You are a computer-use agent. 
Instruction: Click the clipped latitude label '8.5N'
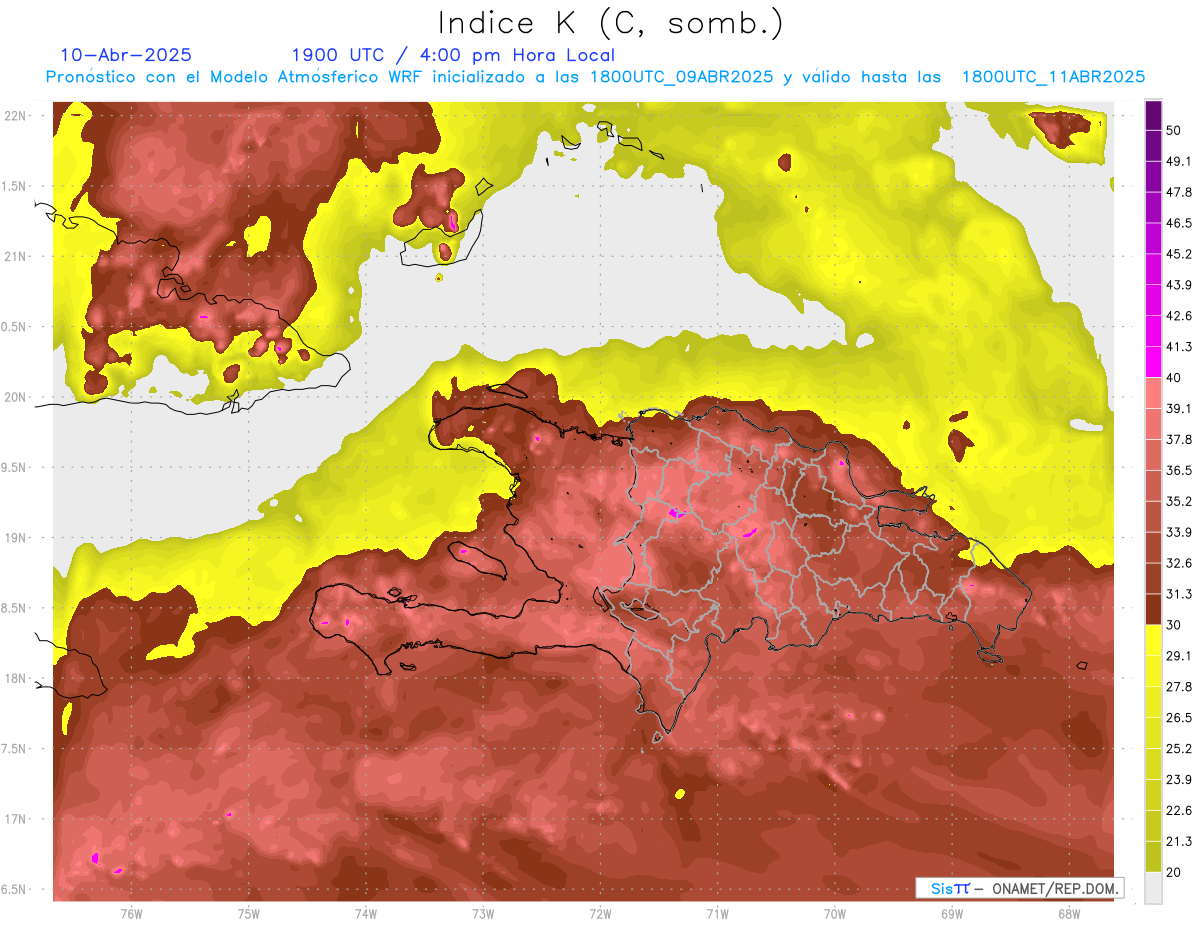[x=13, y=609]
